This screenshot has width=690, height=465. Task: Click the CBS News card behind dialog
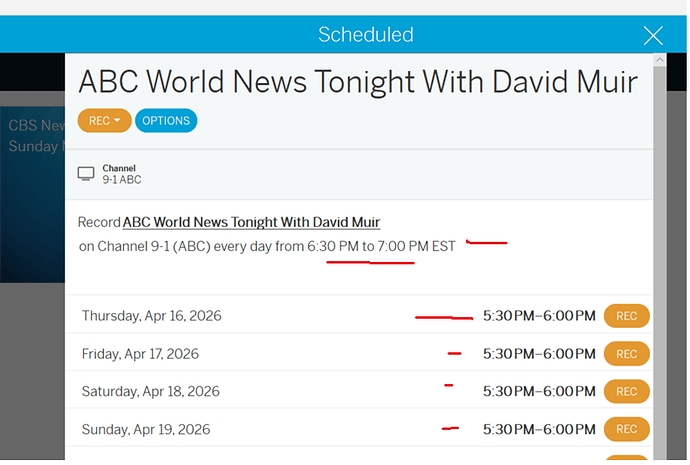pos(33,194)
